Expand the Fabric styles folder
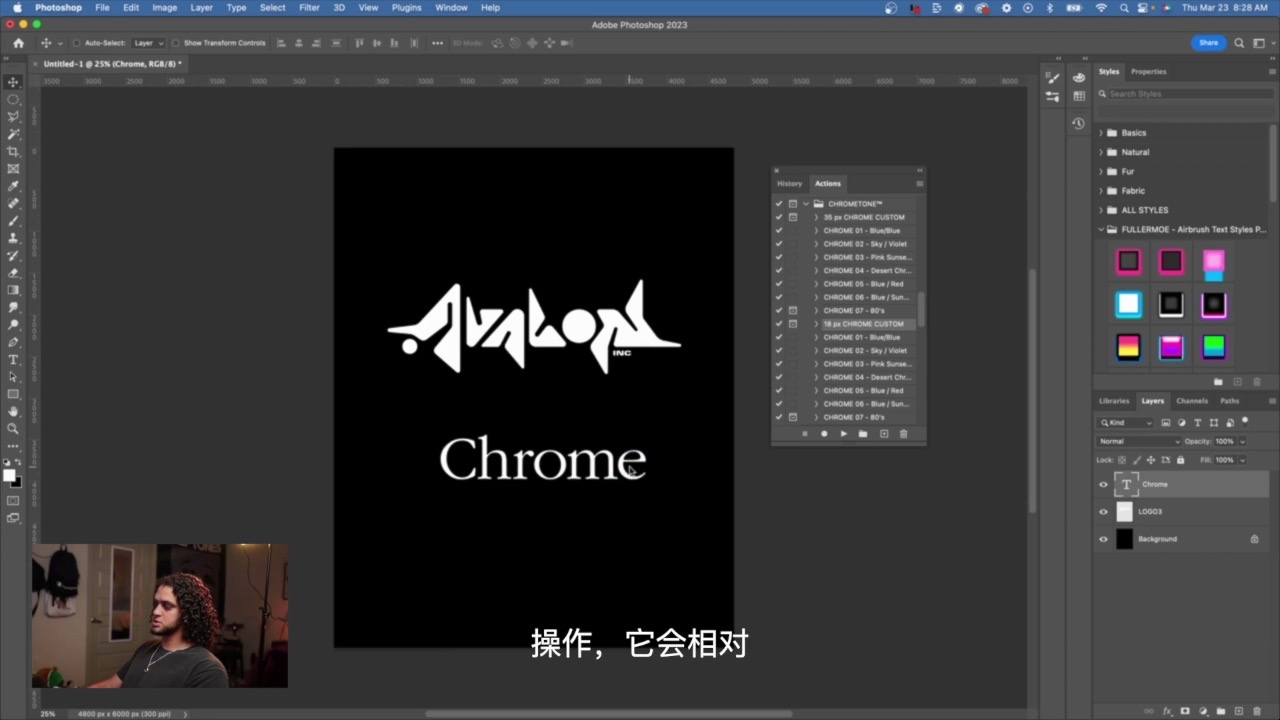Screen dimensions: 1280x720 pos(1101,190)
